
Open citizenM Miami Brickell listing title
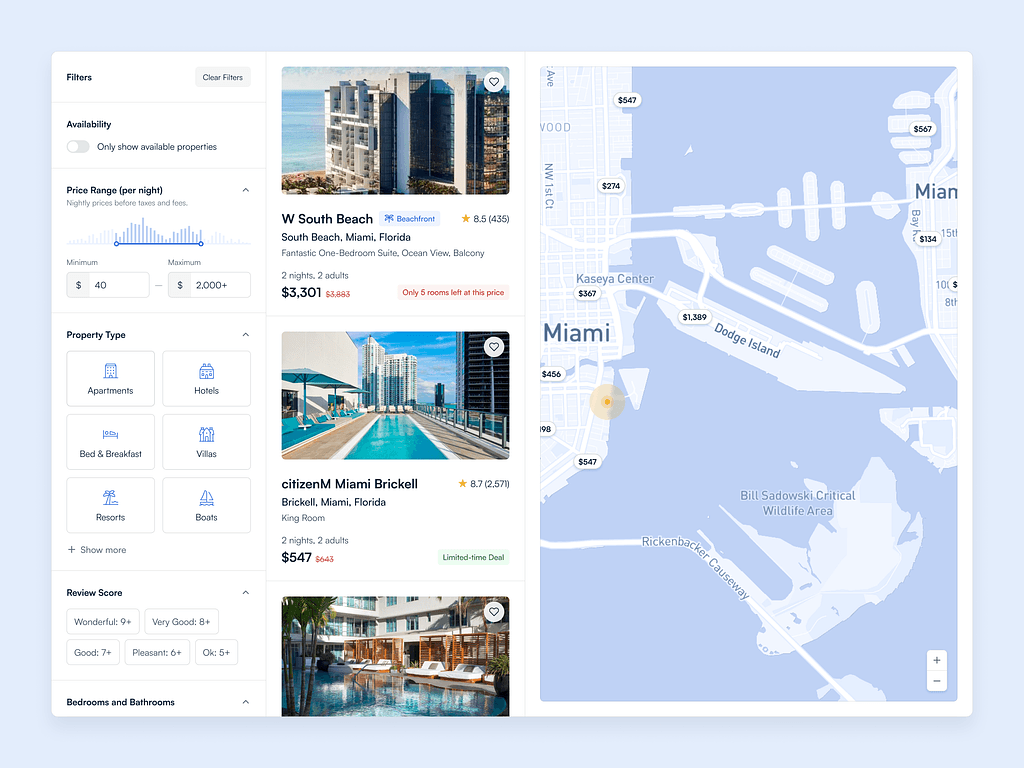pyautogui.click(x=349, y=484)
